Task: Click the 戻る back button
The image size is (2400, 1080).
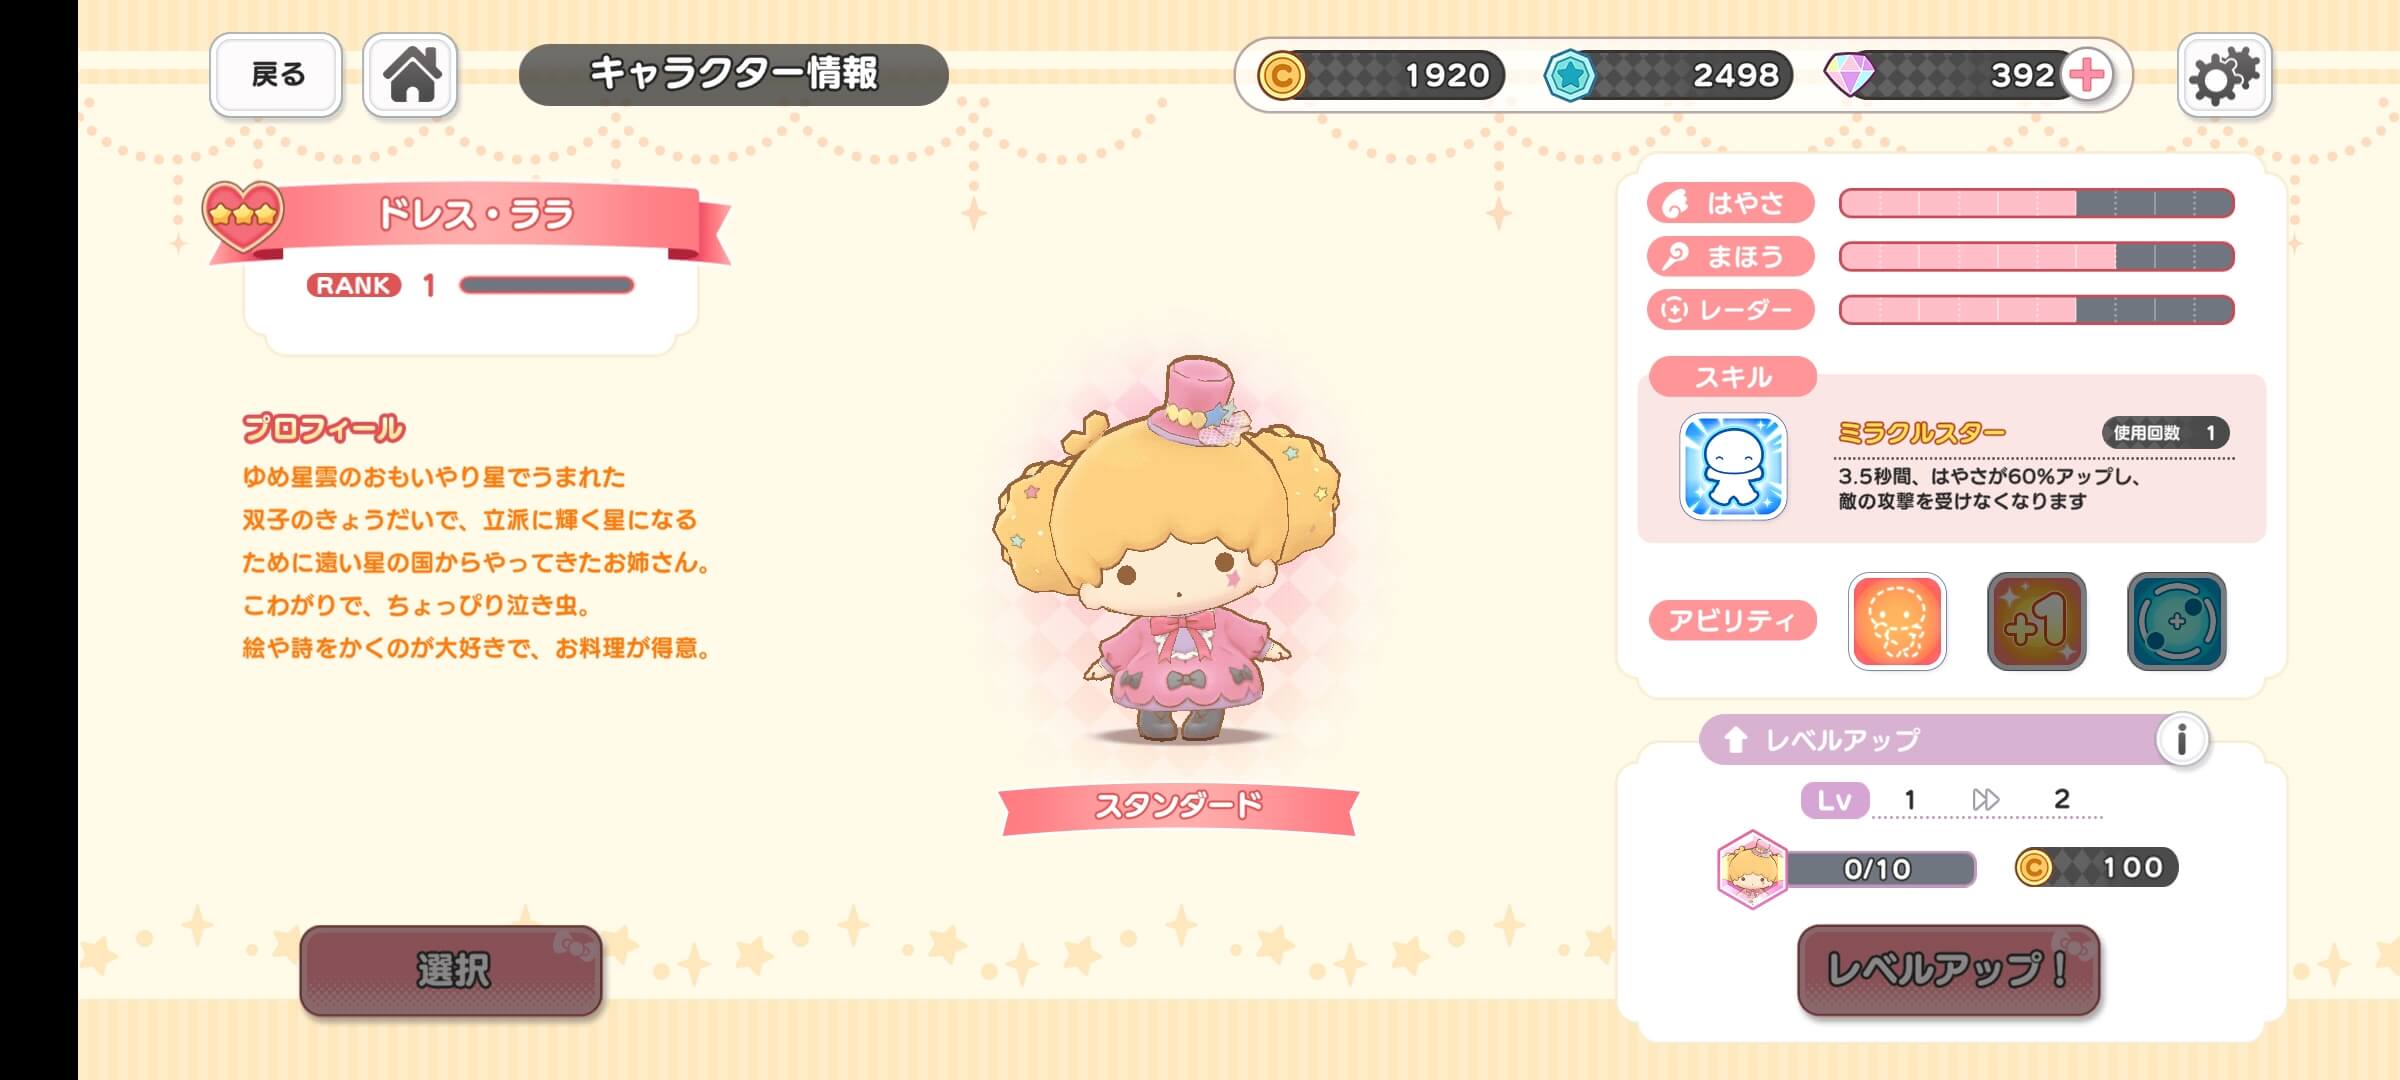Action: [276, 75]
